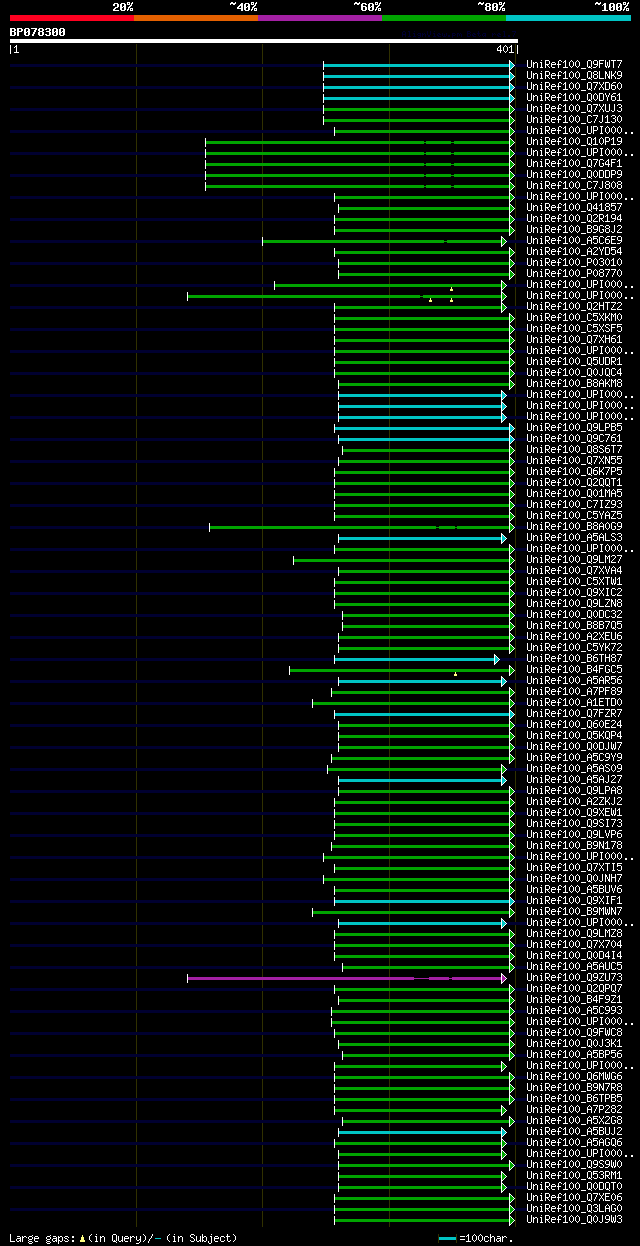Viewport: 640px width, 1246px height.
Task: Choose the UniRef100_Q01MA5 hit
Action: pyautogui.click(x=574, y=493)
